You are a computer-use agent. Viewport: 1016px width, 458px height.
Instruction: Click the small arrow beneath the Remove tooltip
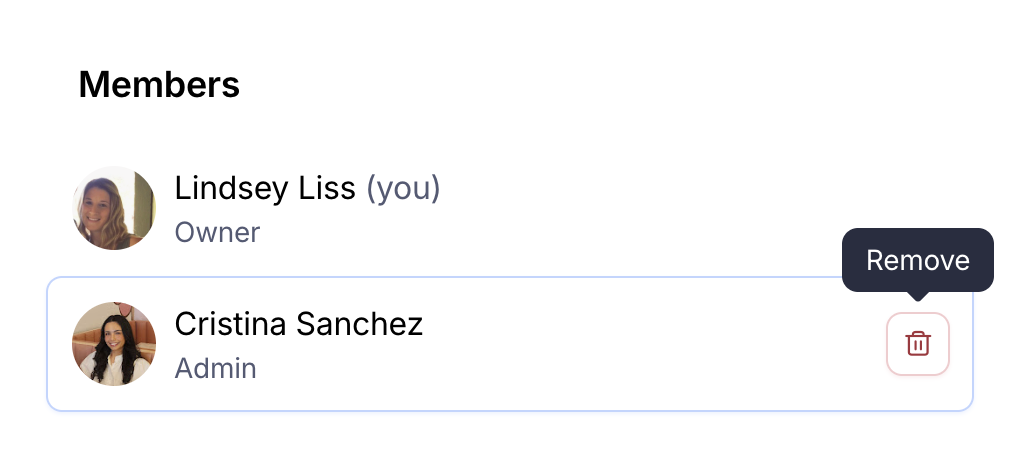point(917,295)
